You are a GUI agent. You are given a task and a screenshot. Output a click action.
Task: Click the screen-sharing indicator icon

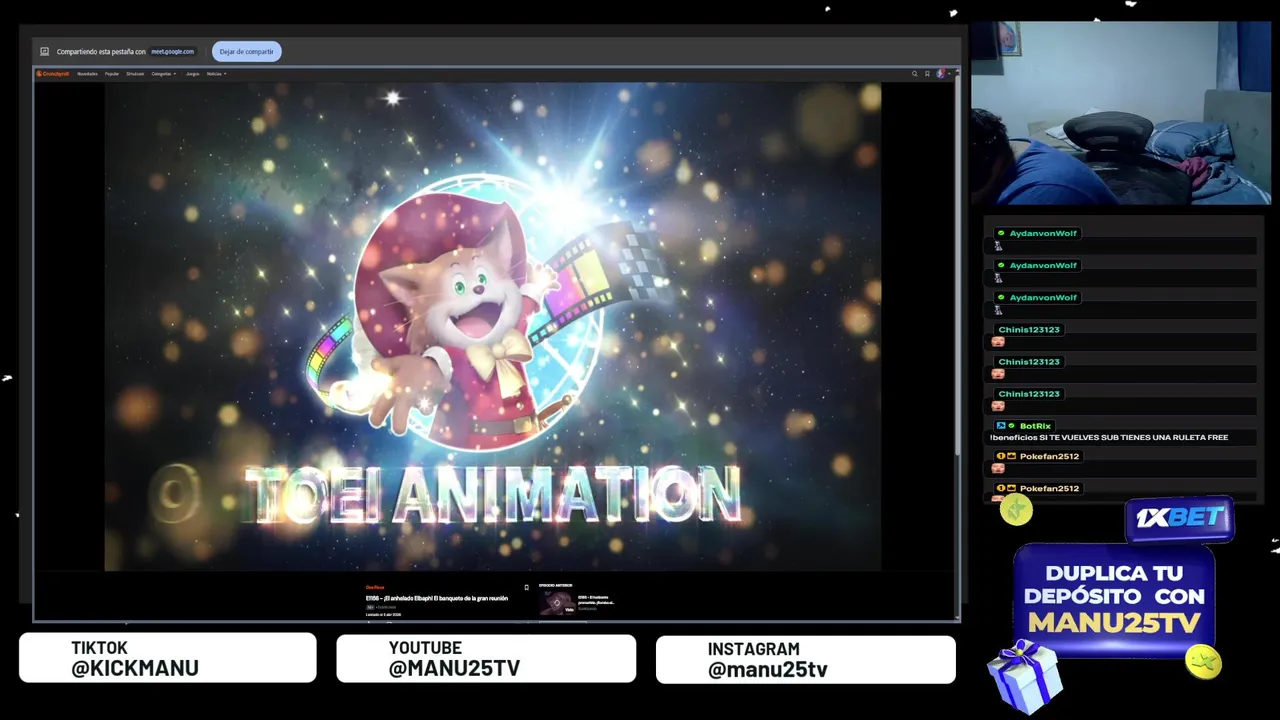tap(44, 52)
